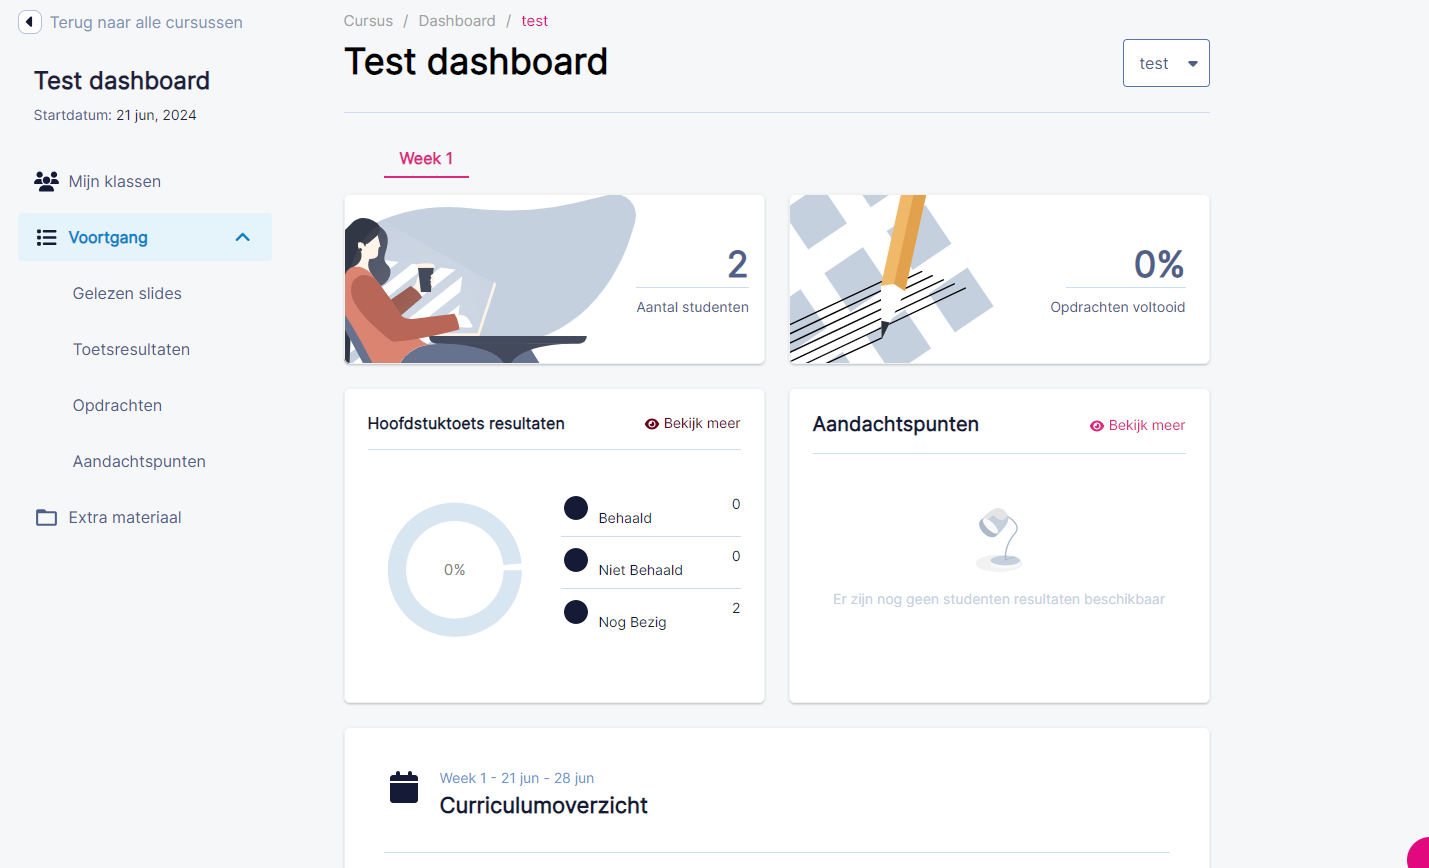This screenshot has width=1429, height=868.
Task: Click the eye icon in the Aandachtspunten card
Action: click(x=1097, y=426)
